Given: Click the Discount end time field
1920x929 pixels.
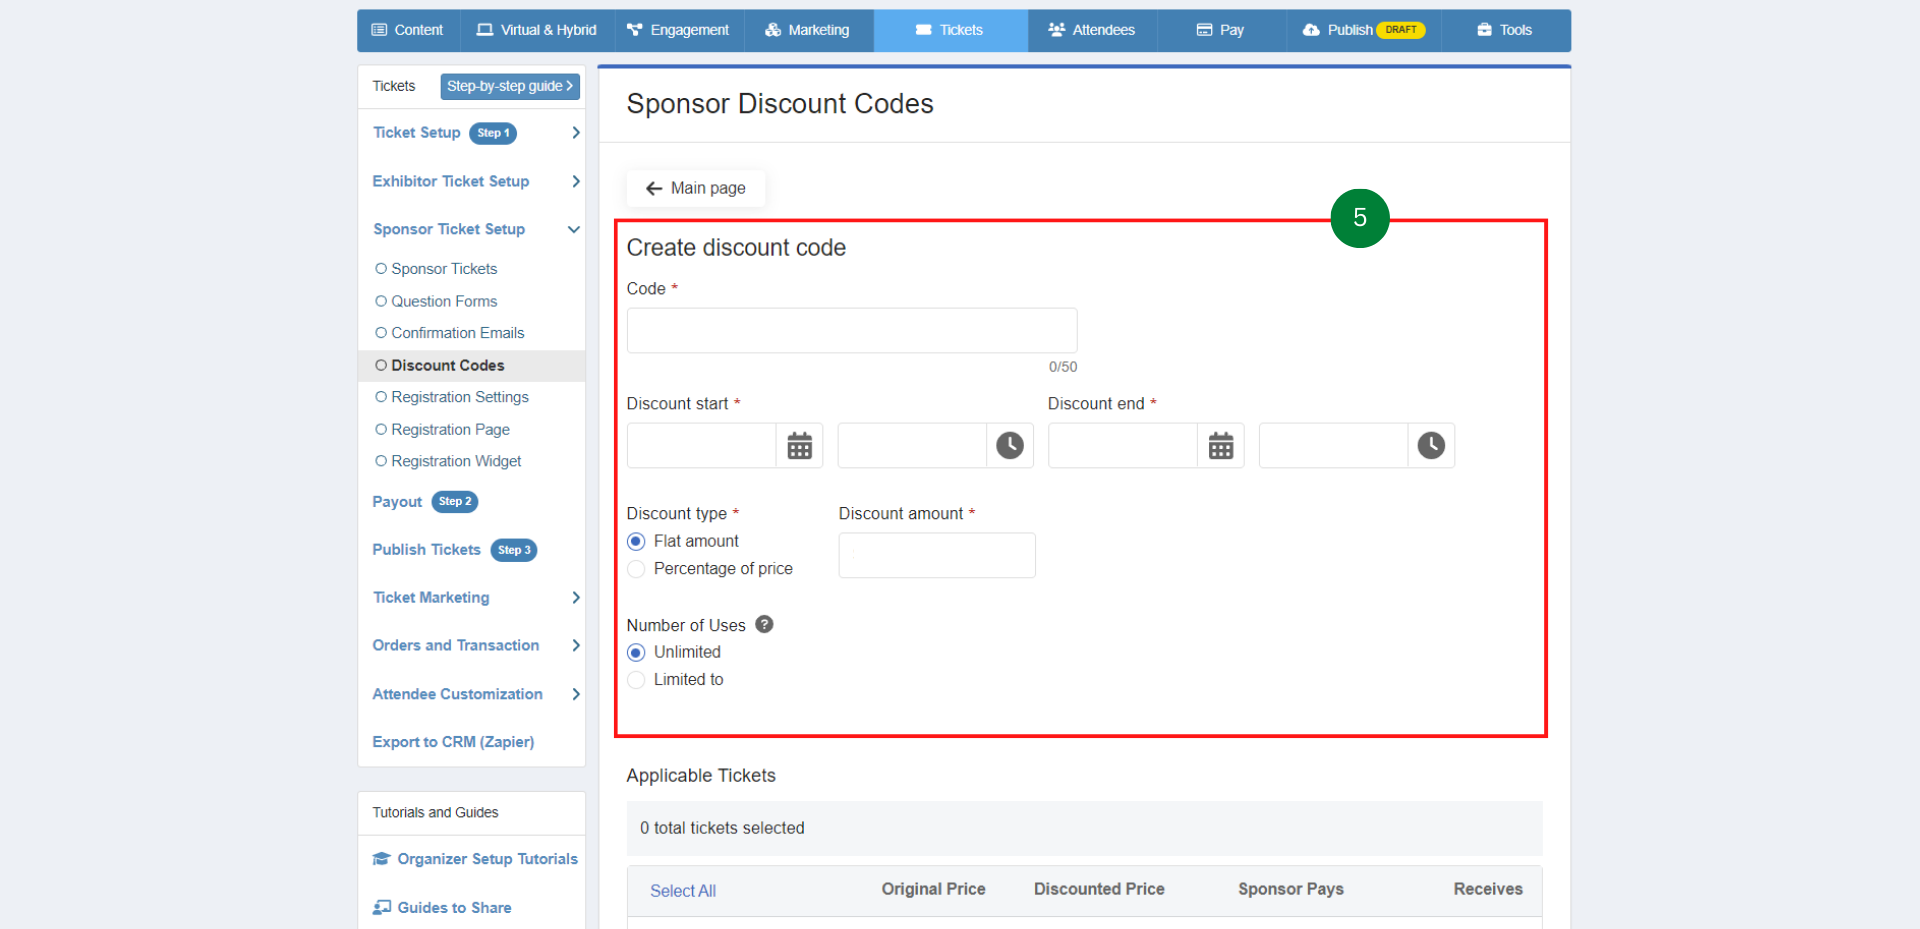Looking at the screenshot, I should click(x=1334, y=446).
